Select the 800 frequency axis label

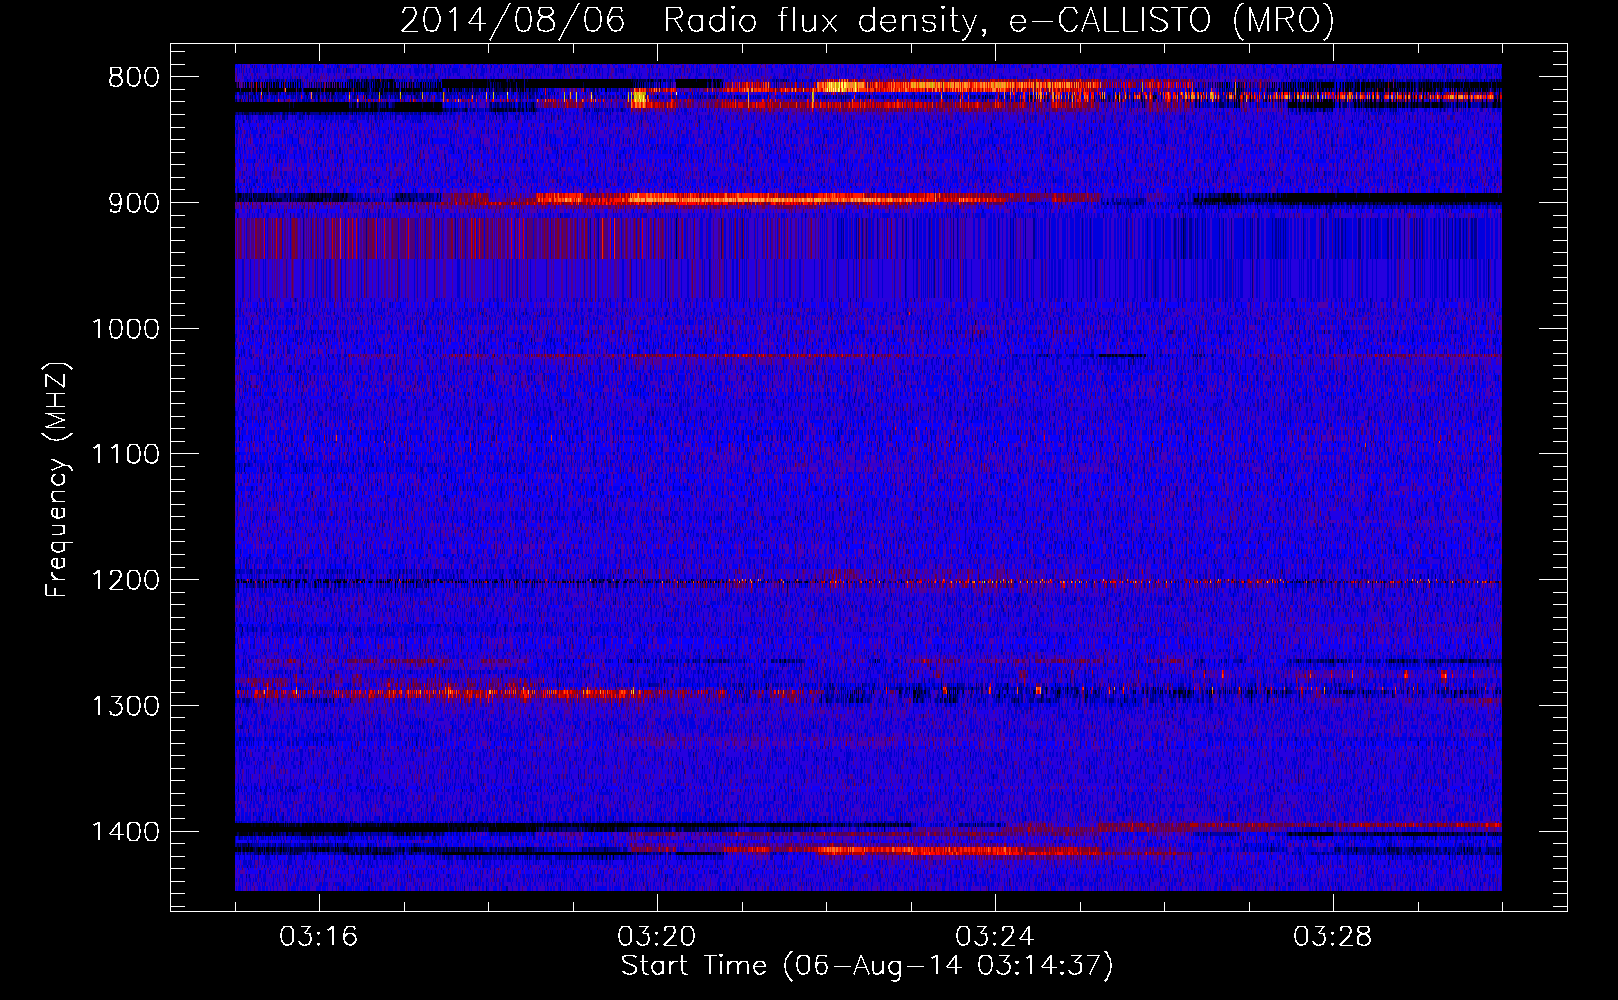coord(134,78)
